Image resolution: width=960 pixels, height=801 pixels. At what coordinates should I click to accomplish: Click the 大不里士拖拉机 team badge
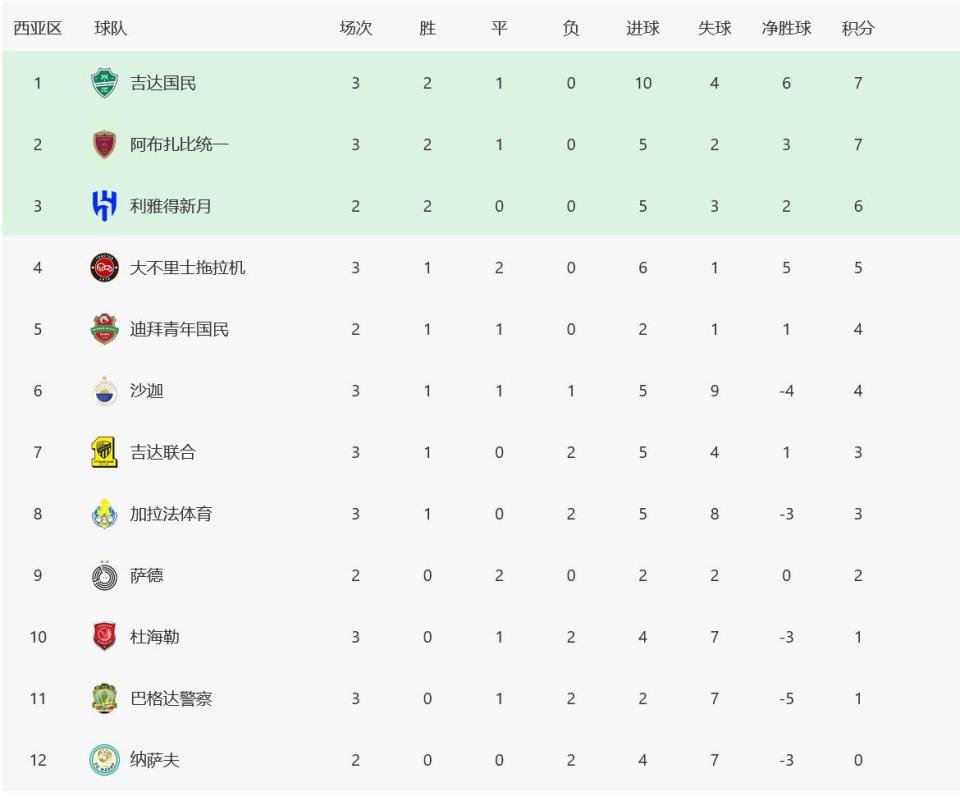(104, 268)
